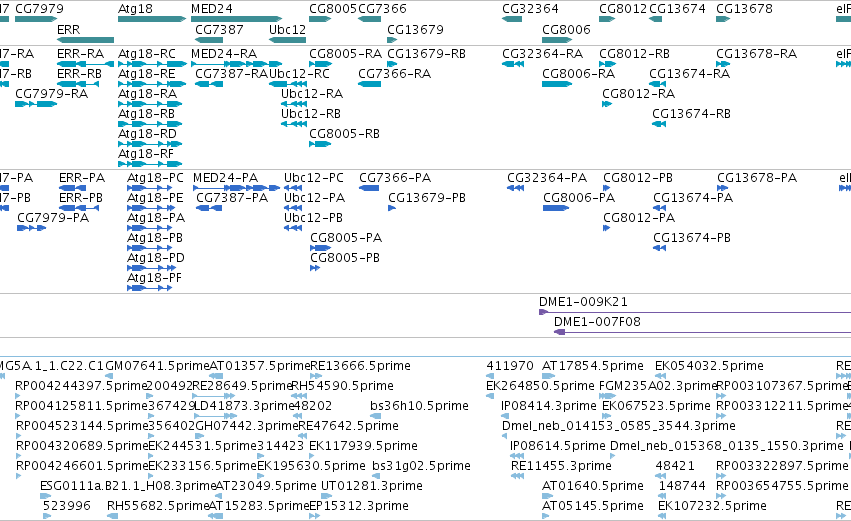Select the CG8012-PA protein label
Image resolution: width=851 pixels, height=521 pixels.
point(639,218)
